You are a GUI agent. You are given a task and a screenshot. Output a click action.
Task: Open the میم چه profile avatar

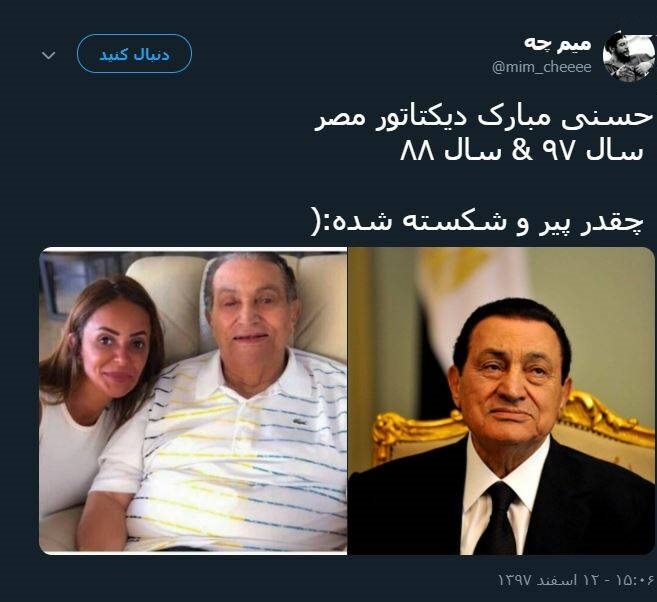629,56
